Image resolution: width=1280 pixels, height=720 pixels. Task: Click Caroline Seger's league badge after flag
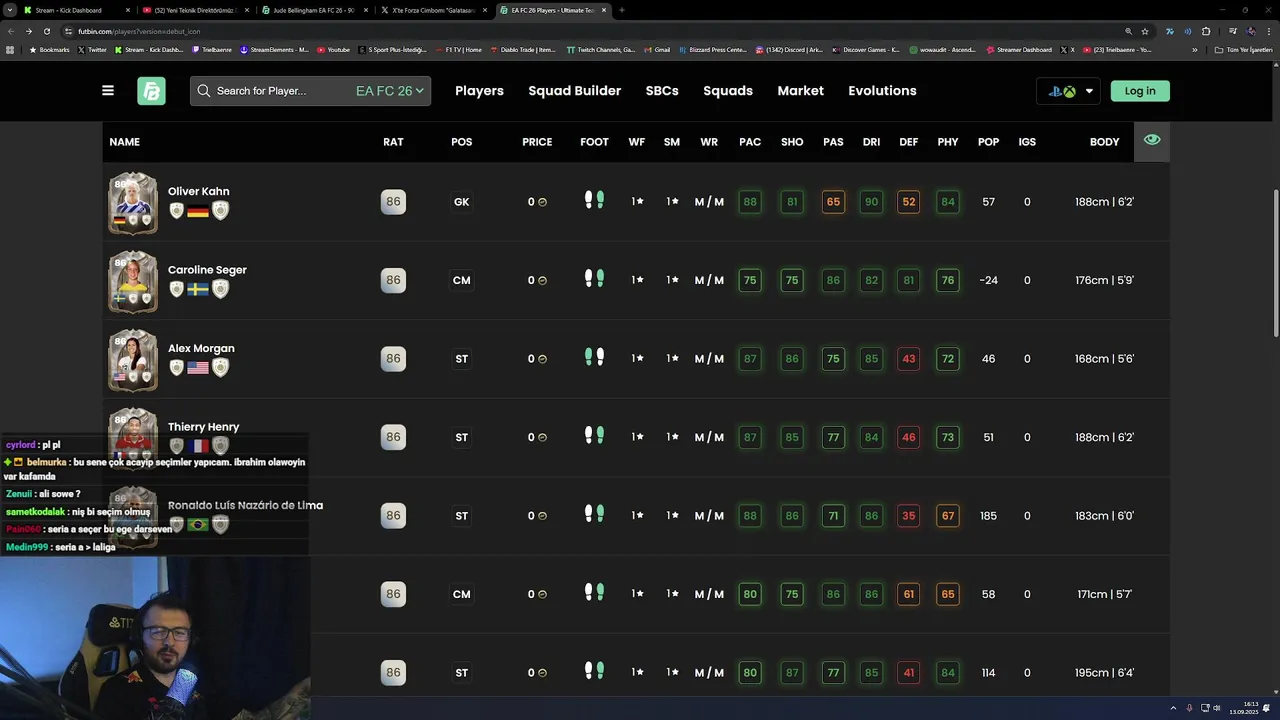coord(220,289)
